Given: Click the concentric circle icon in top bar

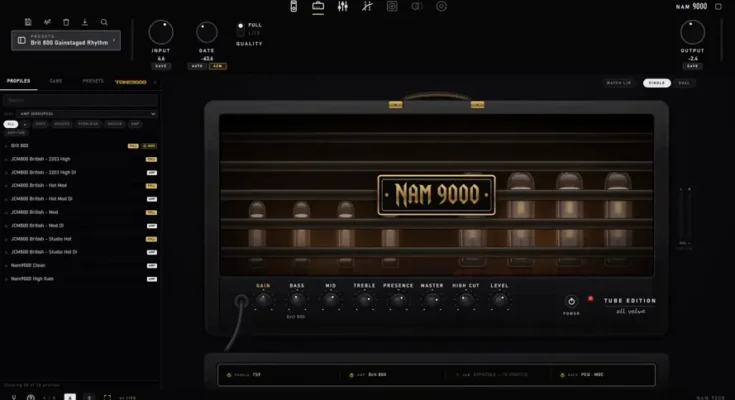Looking at the screenshot, I should (x=441, y=6).
